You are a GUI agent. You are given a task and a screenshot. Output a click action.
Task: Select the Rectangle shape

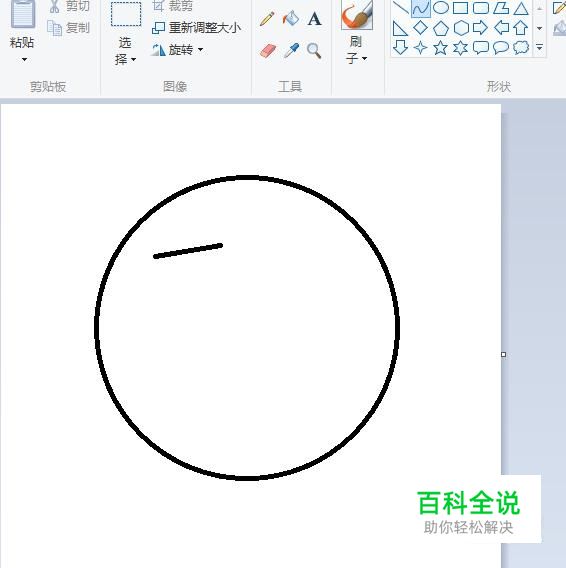point(461,8)
